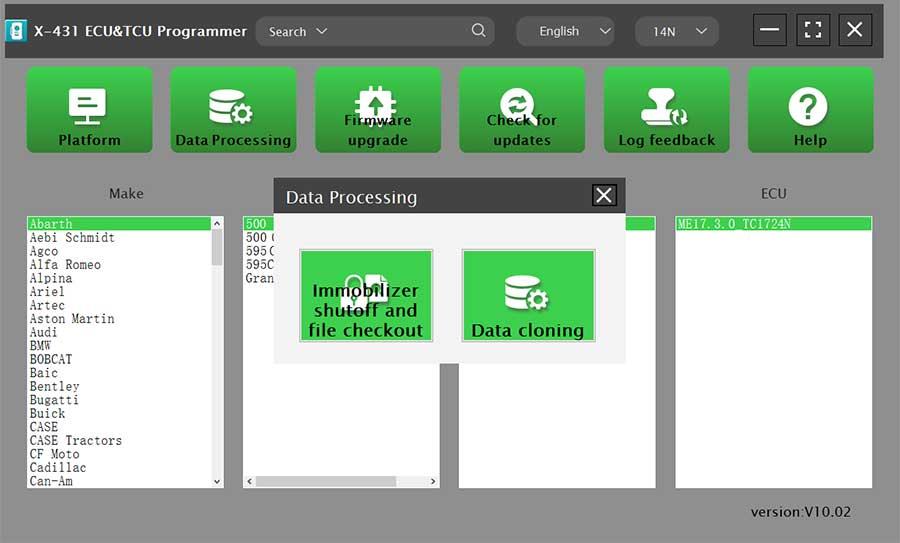Select the Gran model row

tap(259, 278)
